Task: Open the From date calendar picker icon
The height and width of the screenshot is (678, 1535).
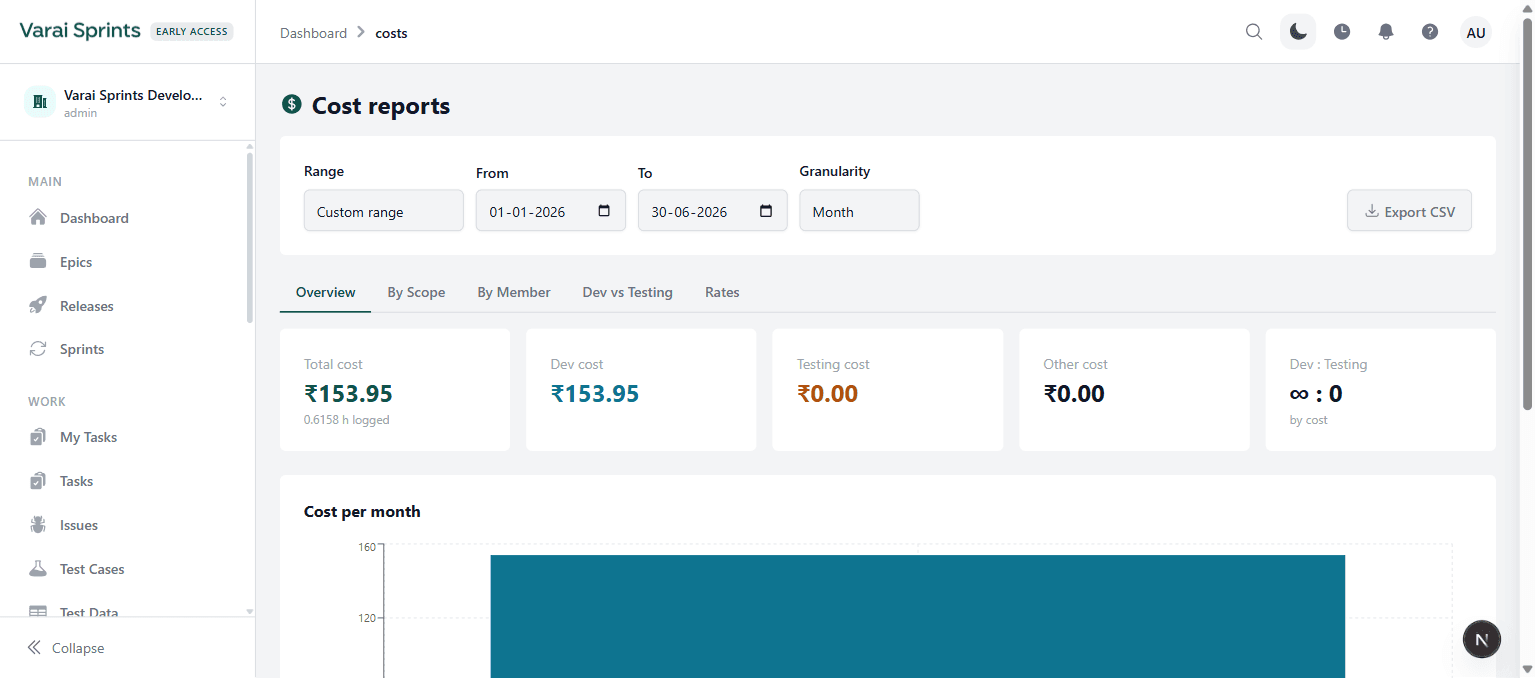Action: pos(604,211)
